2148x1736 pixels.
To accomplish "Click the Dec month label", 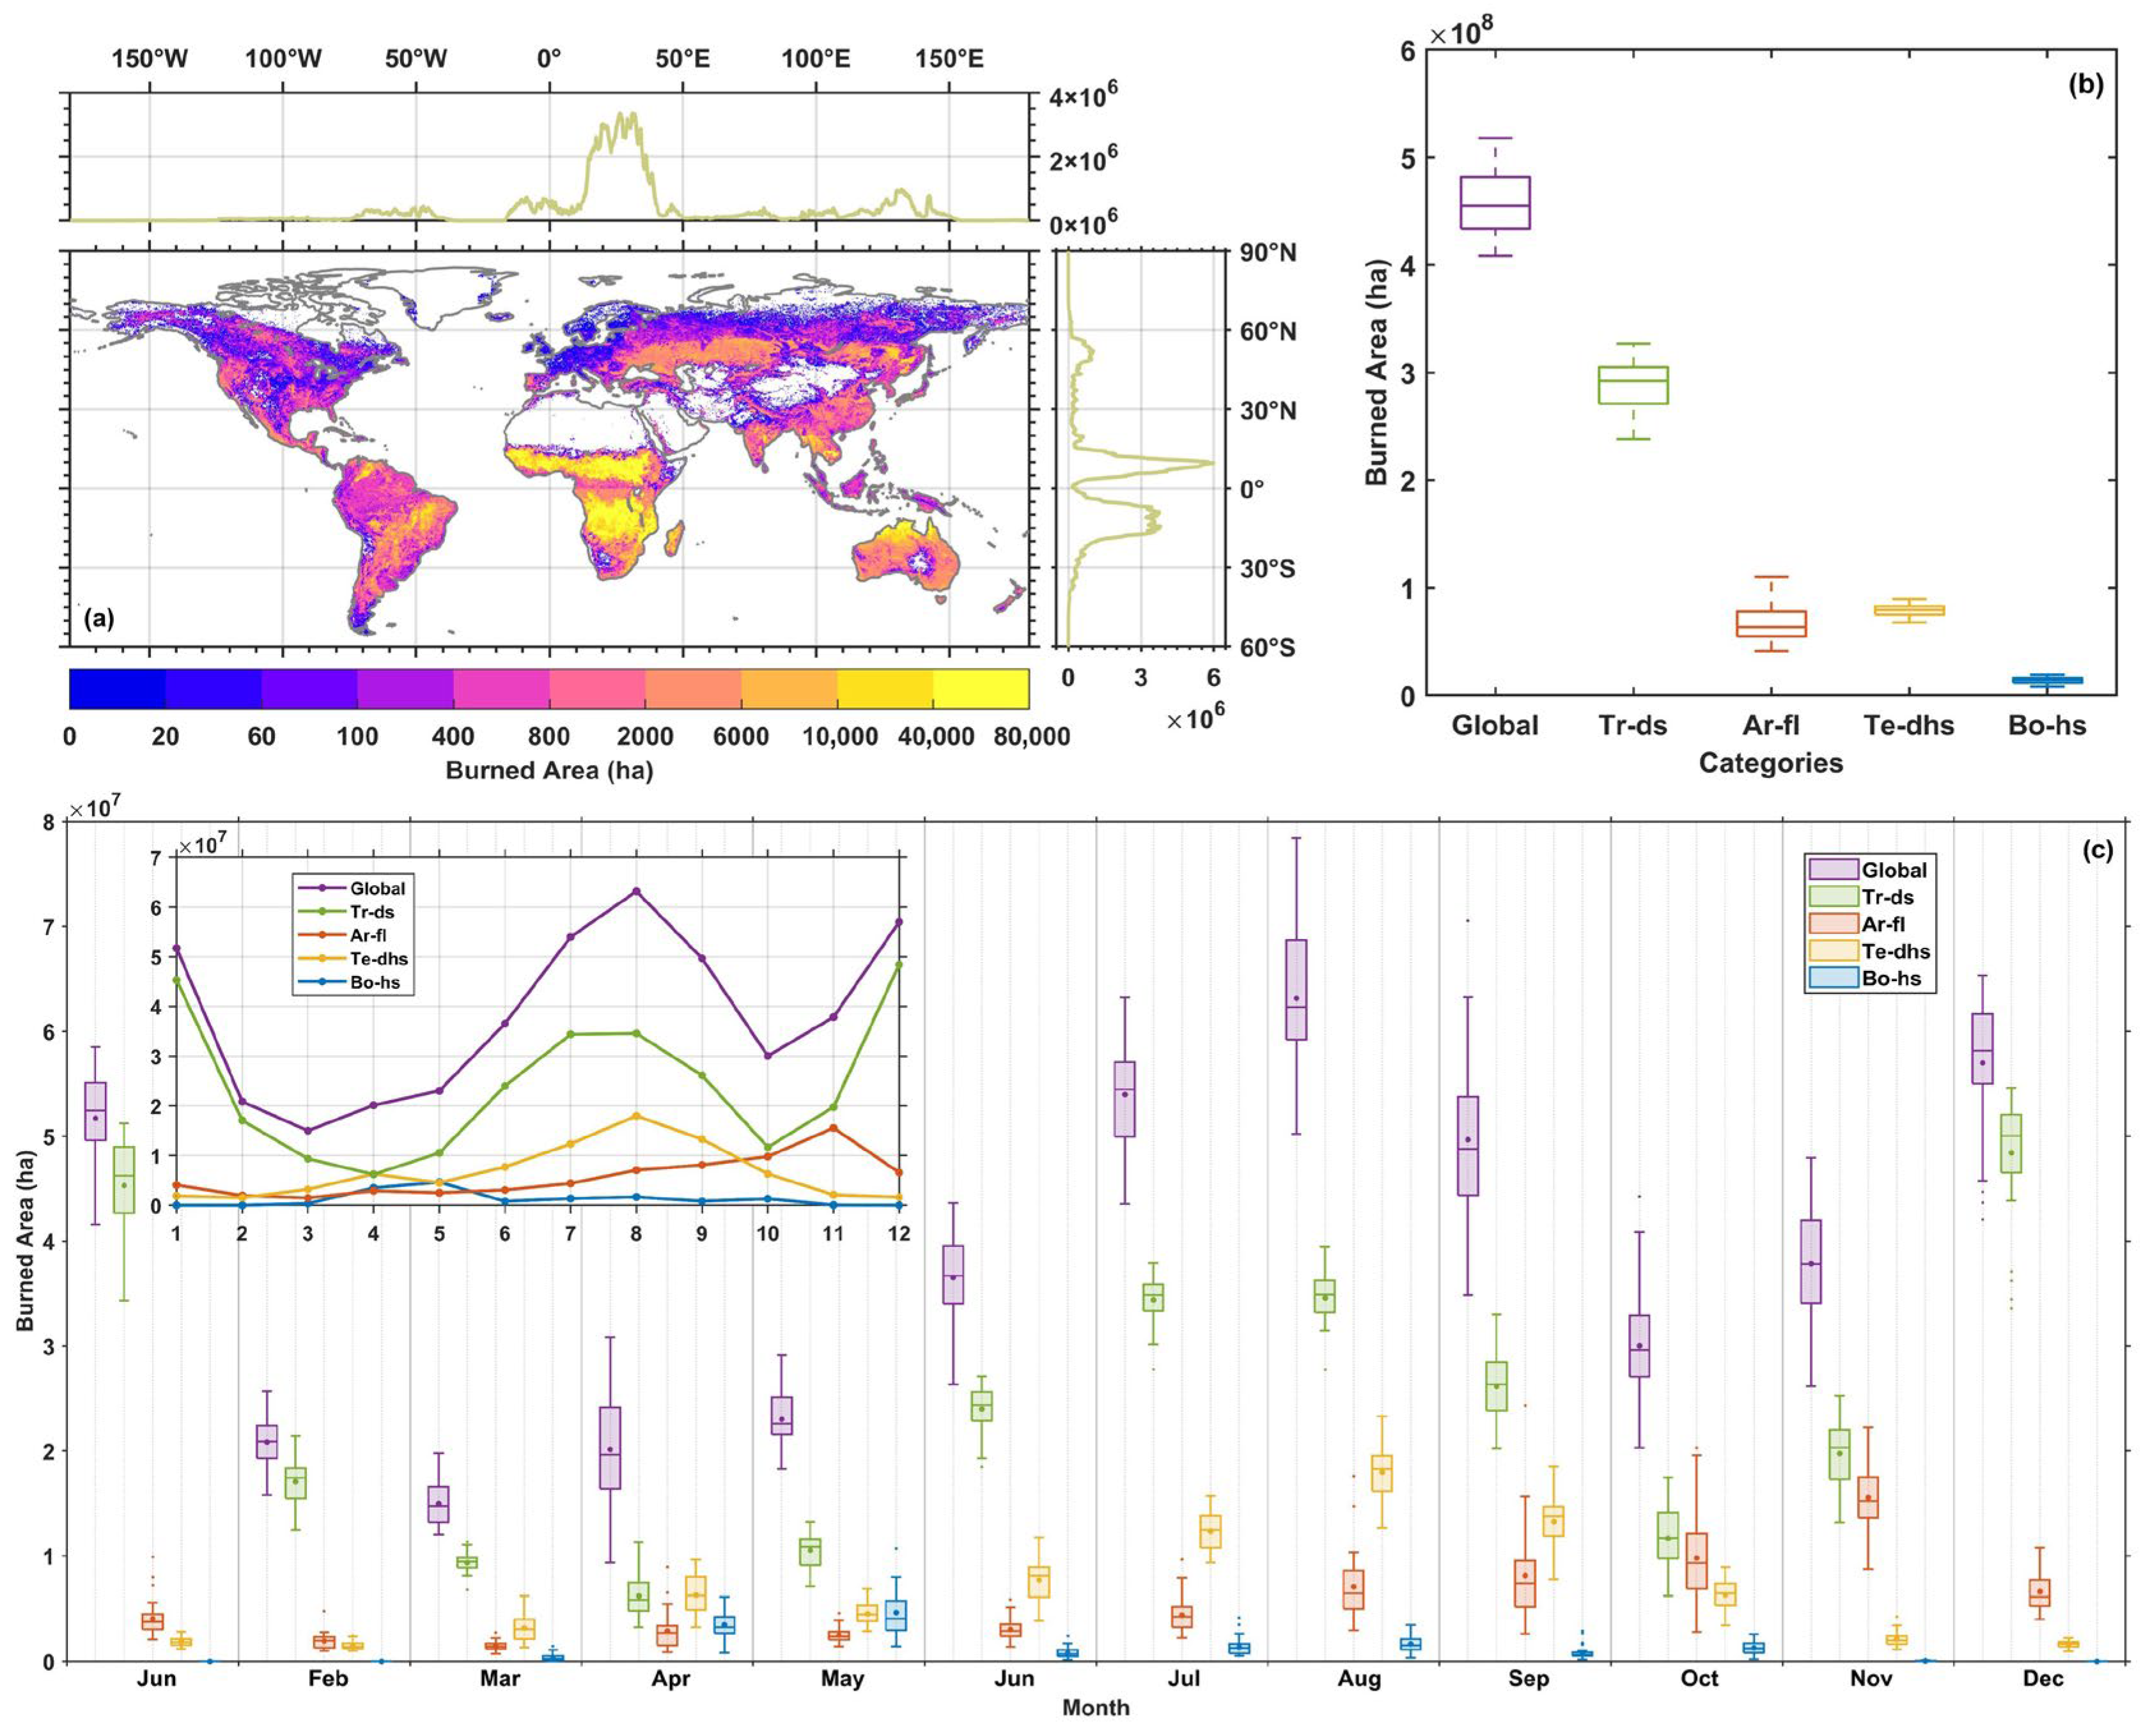I will [x=2043, y=1679].
